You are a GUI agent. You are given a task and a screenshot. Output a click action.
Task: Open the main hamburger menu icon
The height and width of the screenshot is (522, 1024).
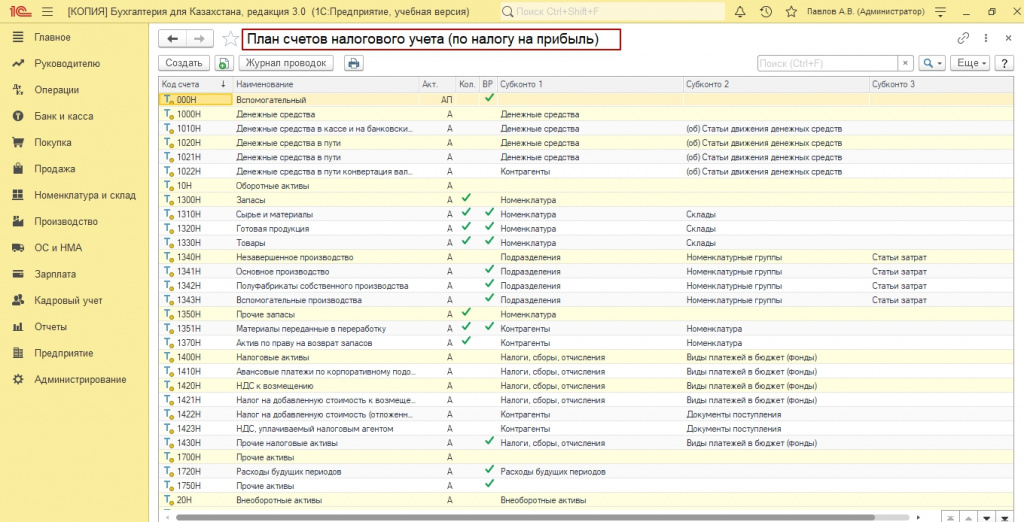tap(47, 12)
